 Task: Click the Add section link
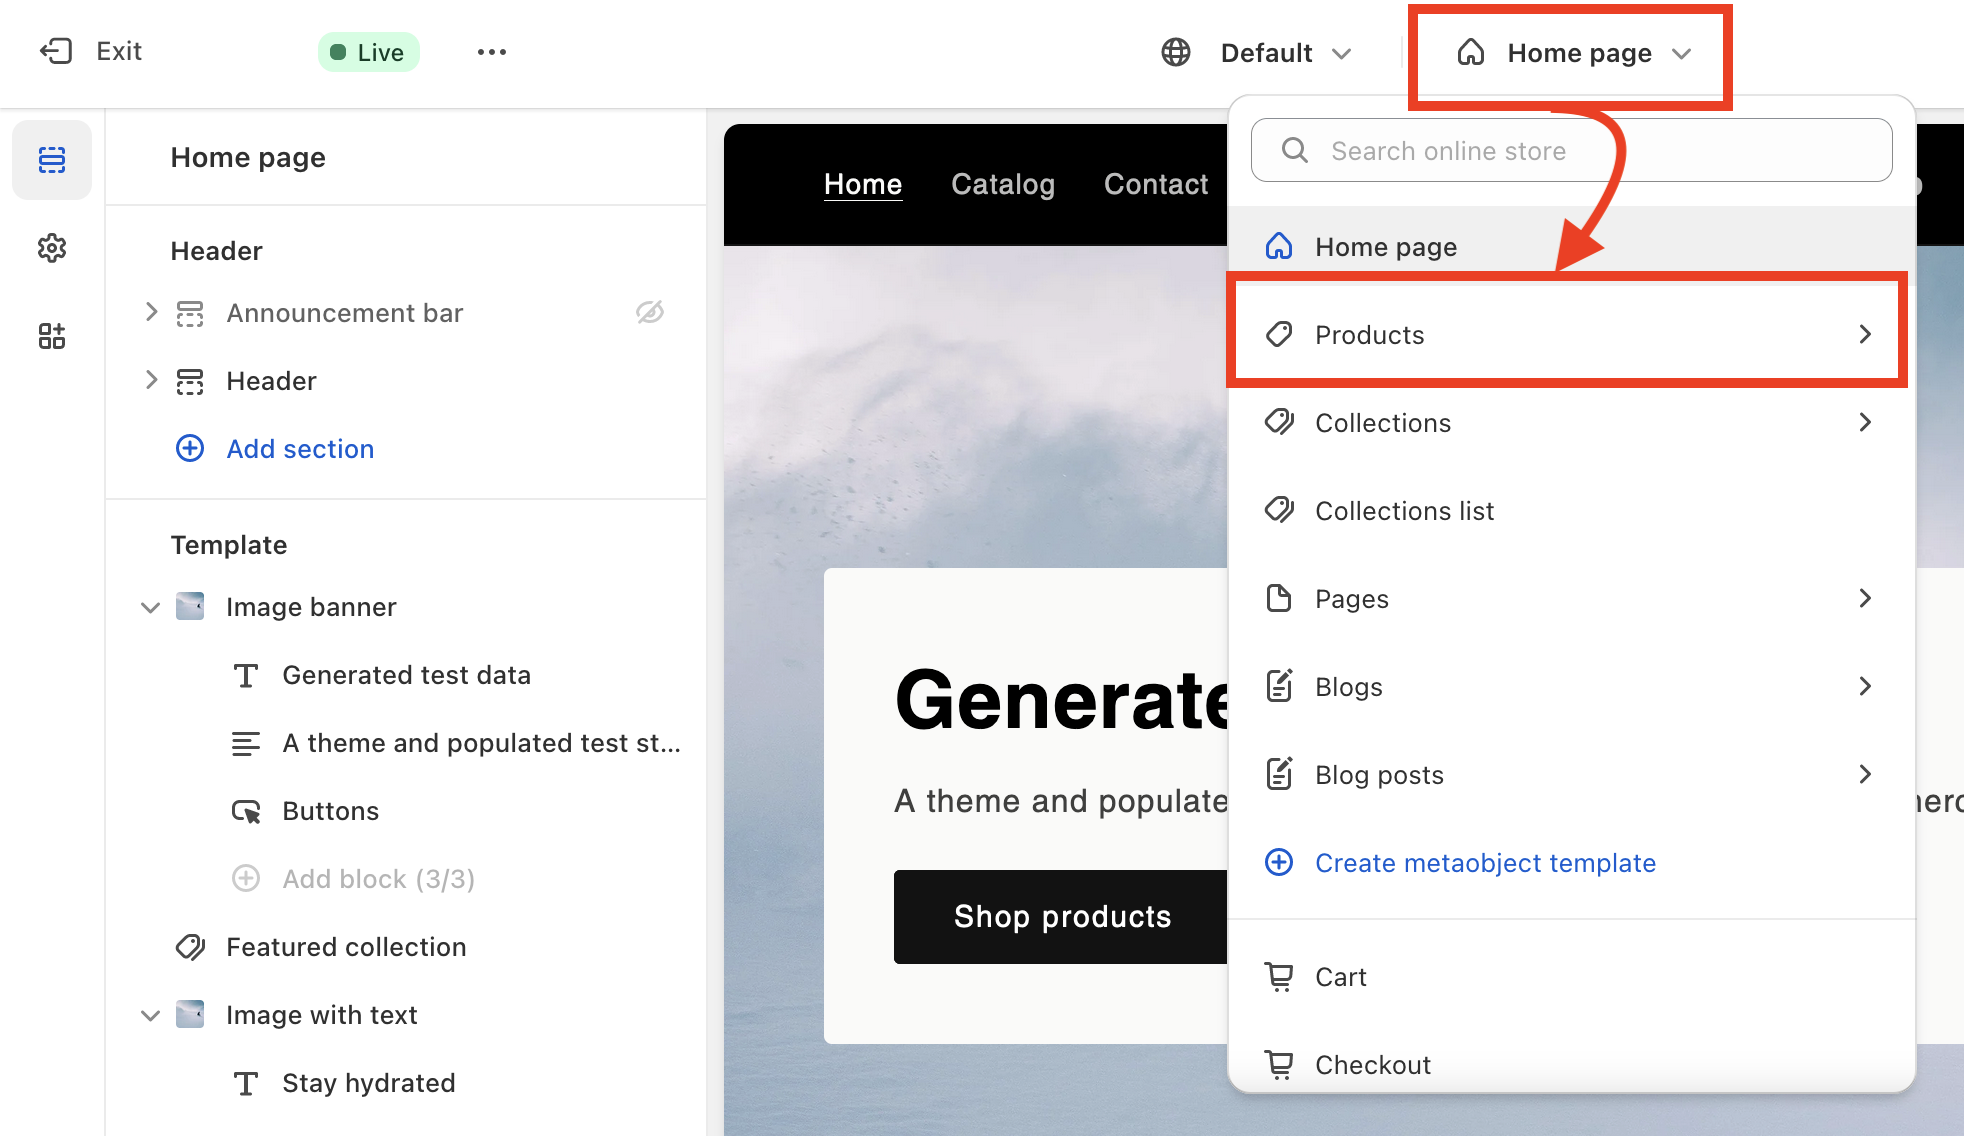pos(299,449)
